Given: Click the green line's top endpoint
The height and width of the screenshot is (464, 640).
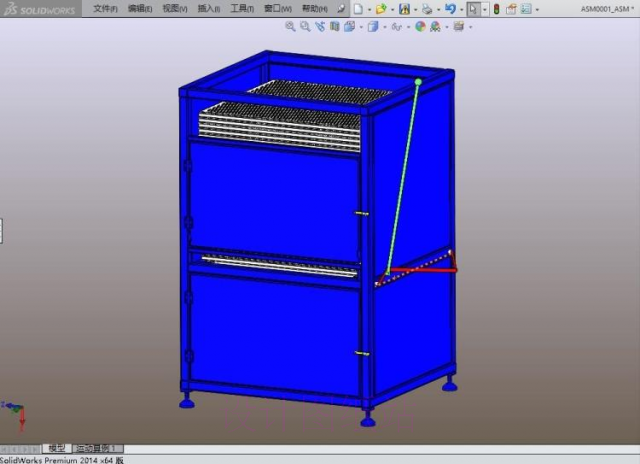Looking at the screenshot, I should pyautogui.click(x=417, y=82).
